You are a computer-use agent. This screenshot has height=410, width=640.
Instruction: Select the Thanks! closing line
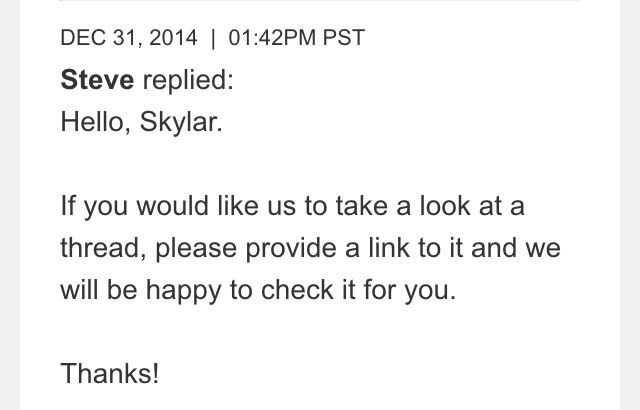110,373
